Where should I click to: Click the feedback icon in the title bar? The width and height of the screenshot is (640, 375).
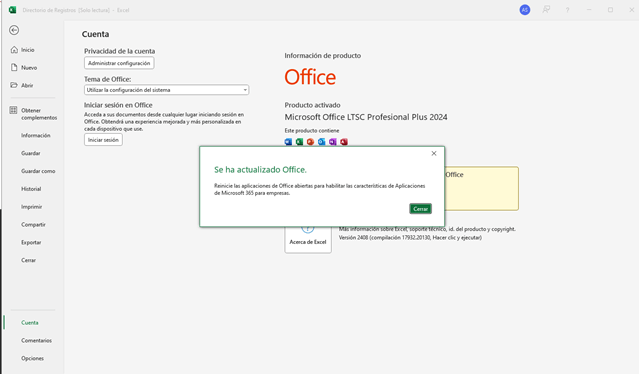point(546,10)
